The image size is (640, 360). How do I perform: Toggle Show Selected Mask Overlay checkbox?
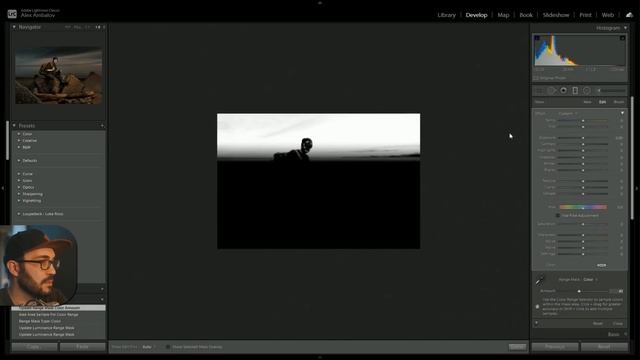click(168, 347)
